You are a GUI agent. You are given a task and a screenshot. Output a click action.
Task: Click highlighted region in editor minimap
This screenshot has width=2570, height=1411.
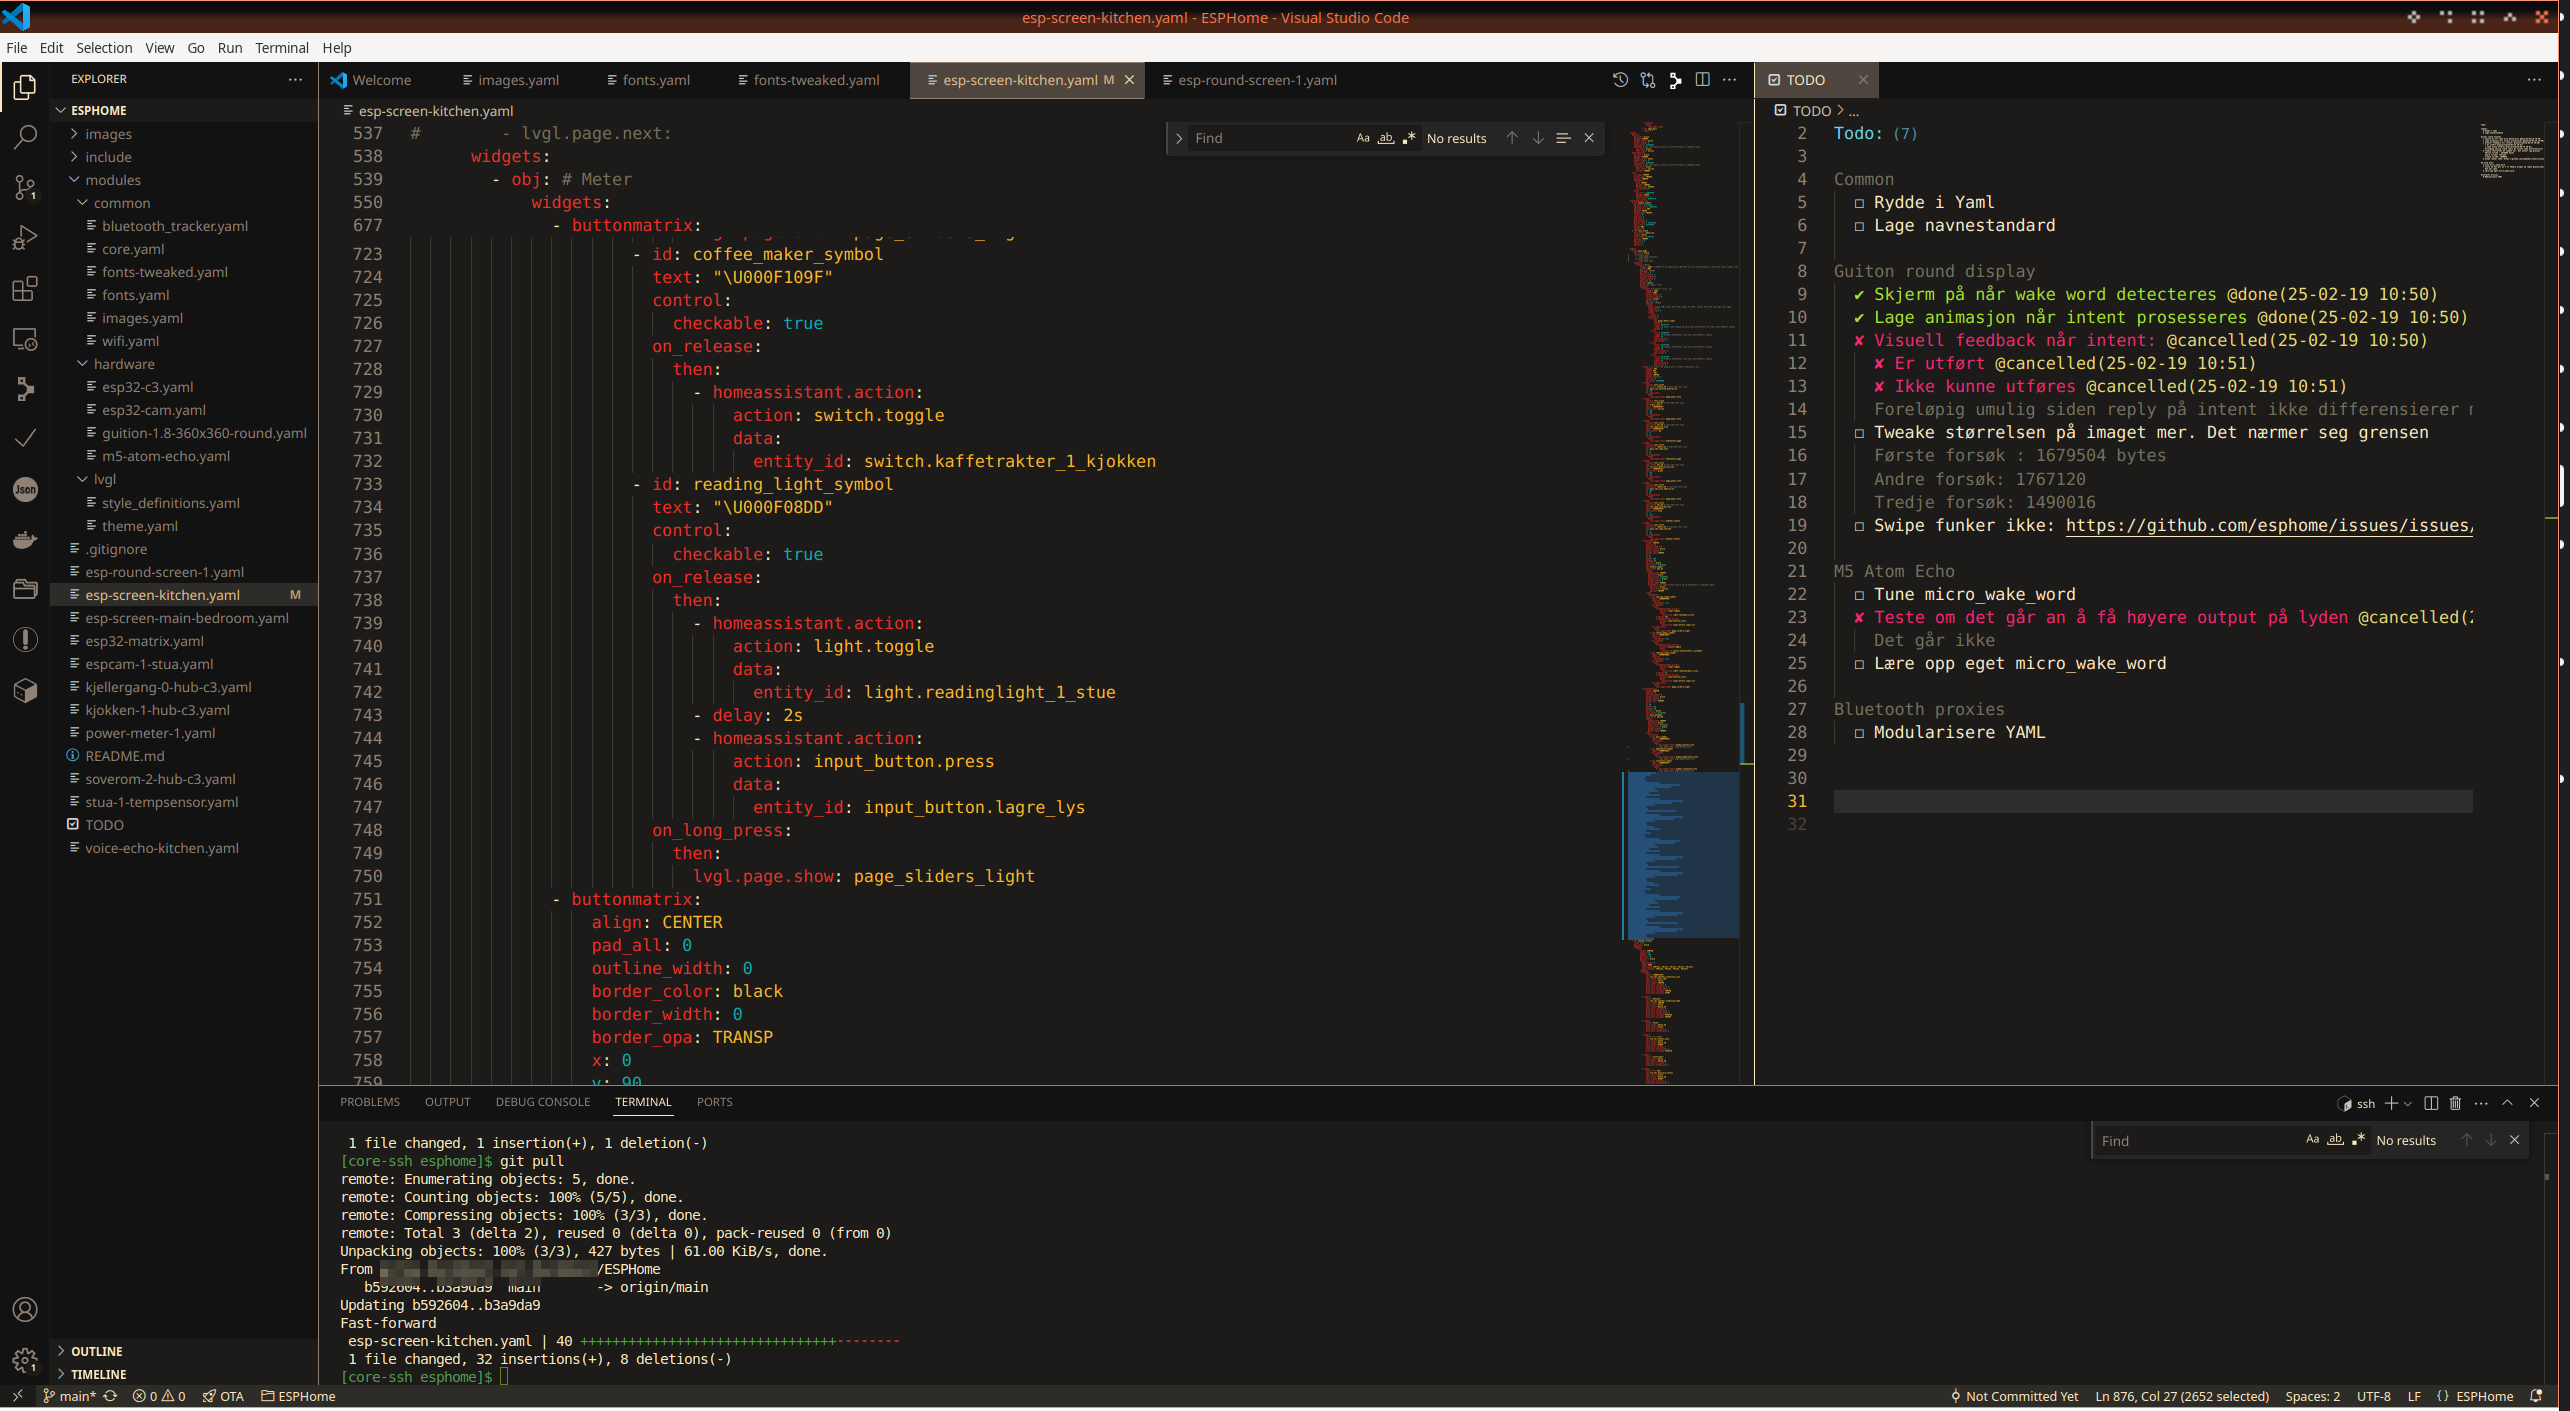click(1682, 855)
